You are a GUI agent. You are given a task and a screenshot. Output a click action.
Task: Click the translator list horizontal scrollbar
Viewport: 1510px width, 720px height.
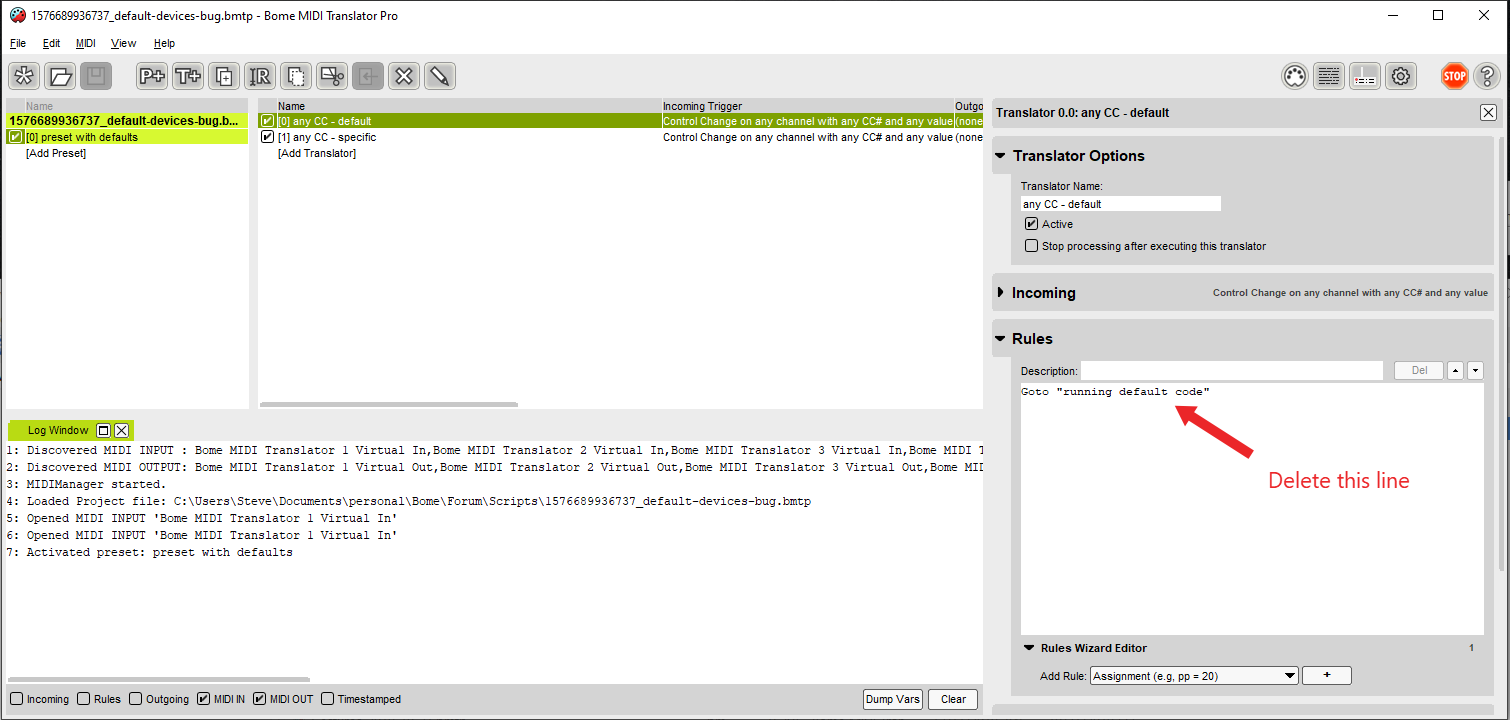coord(389,405)
